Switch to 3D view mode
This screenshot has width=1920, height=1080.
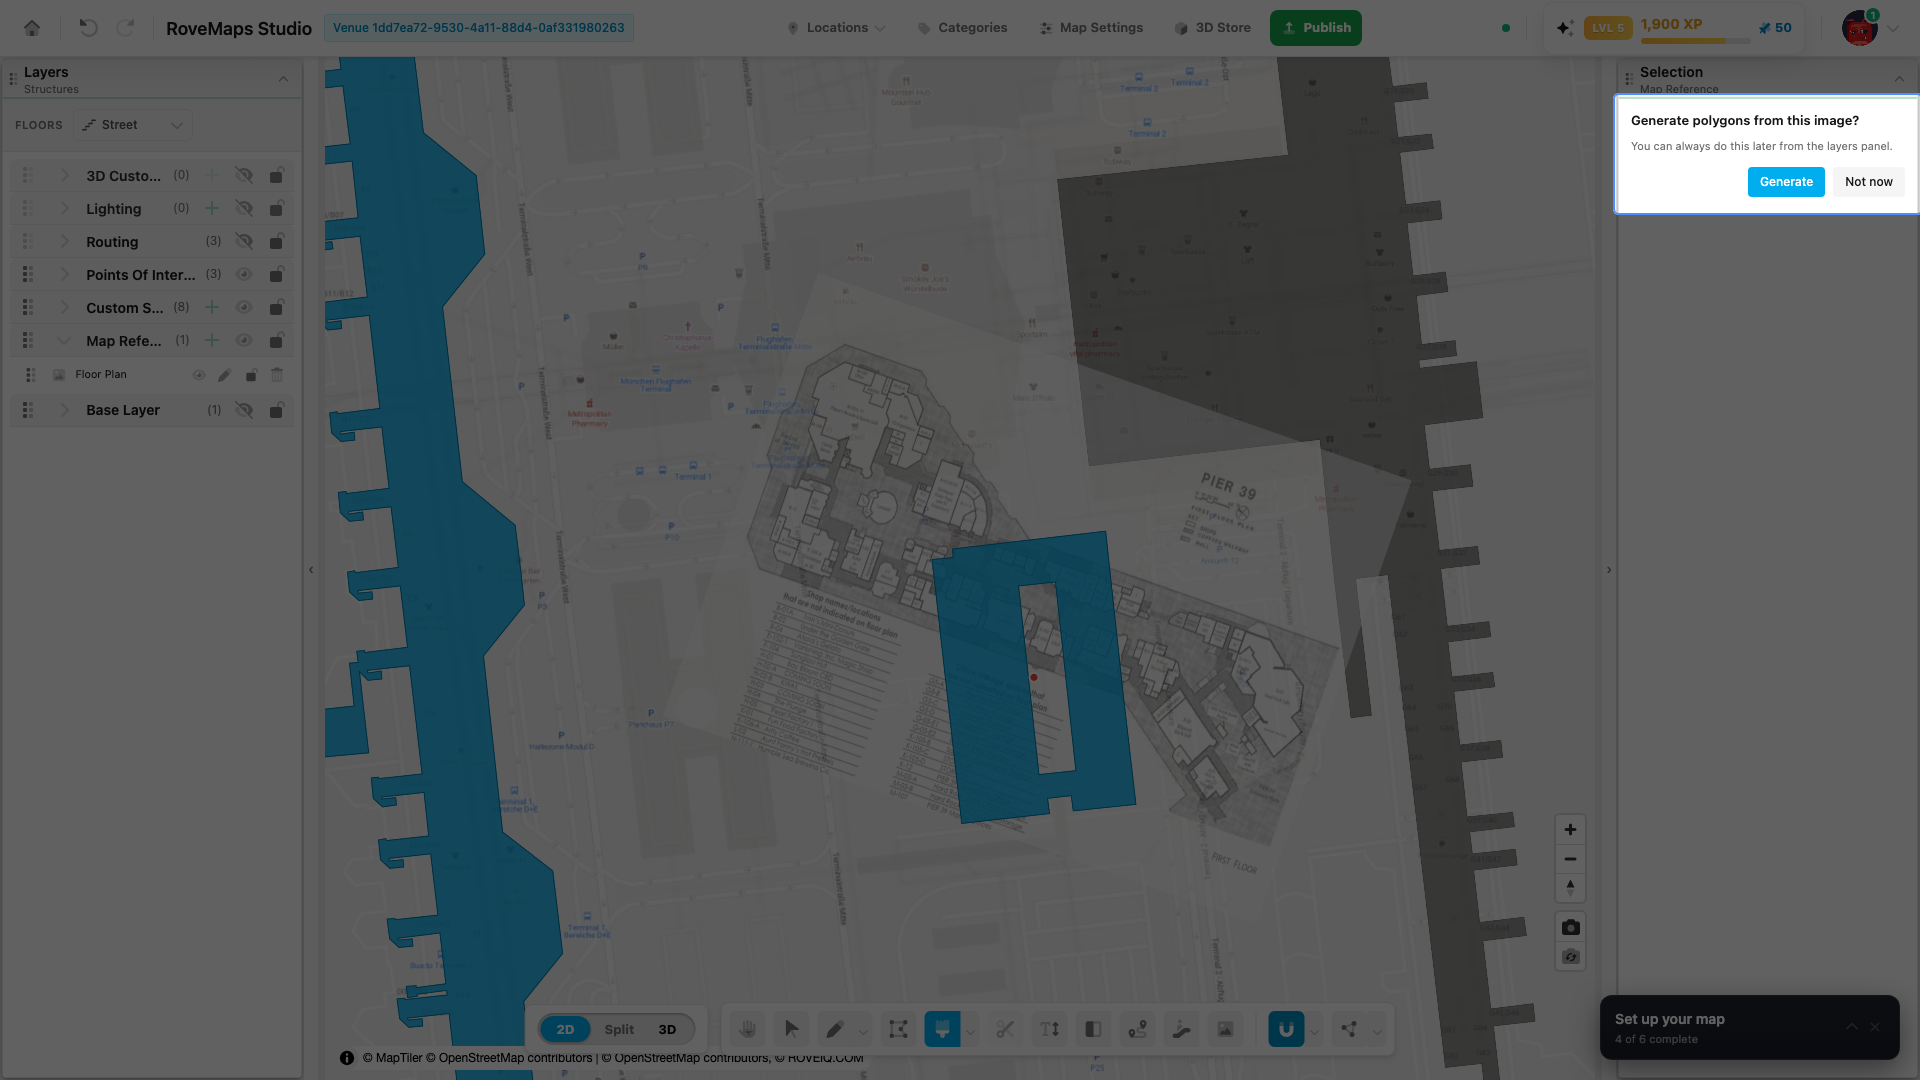(667, 1029)
